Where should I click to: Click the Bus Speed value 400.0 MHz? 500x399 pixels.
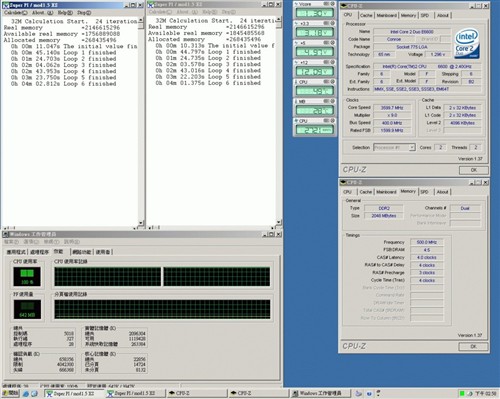click(392, 123)
